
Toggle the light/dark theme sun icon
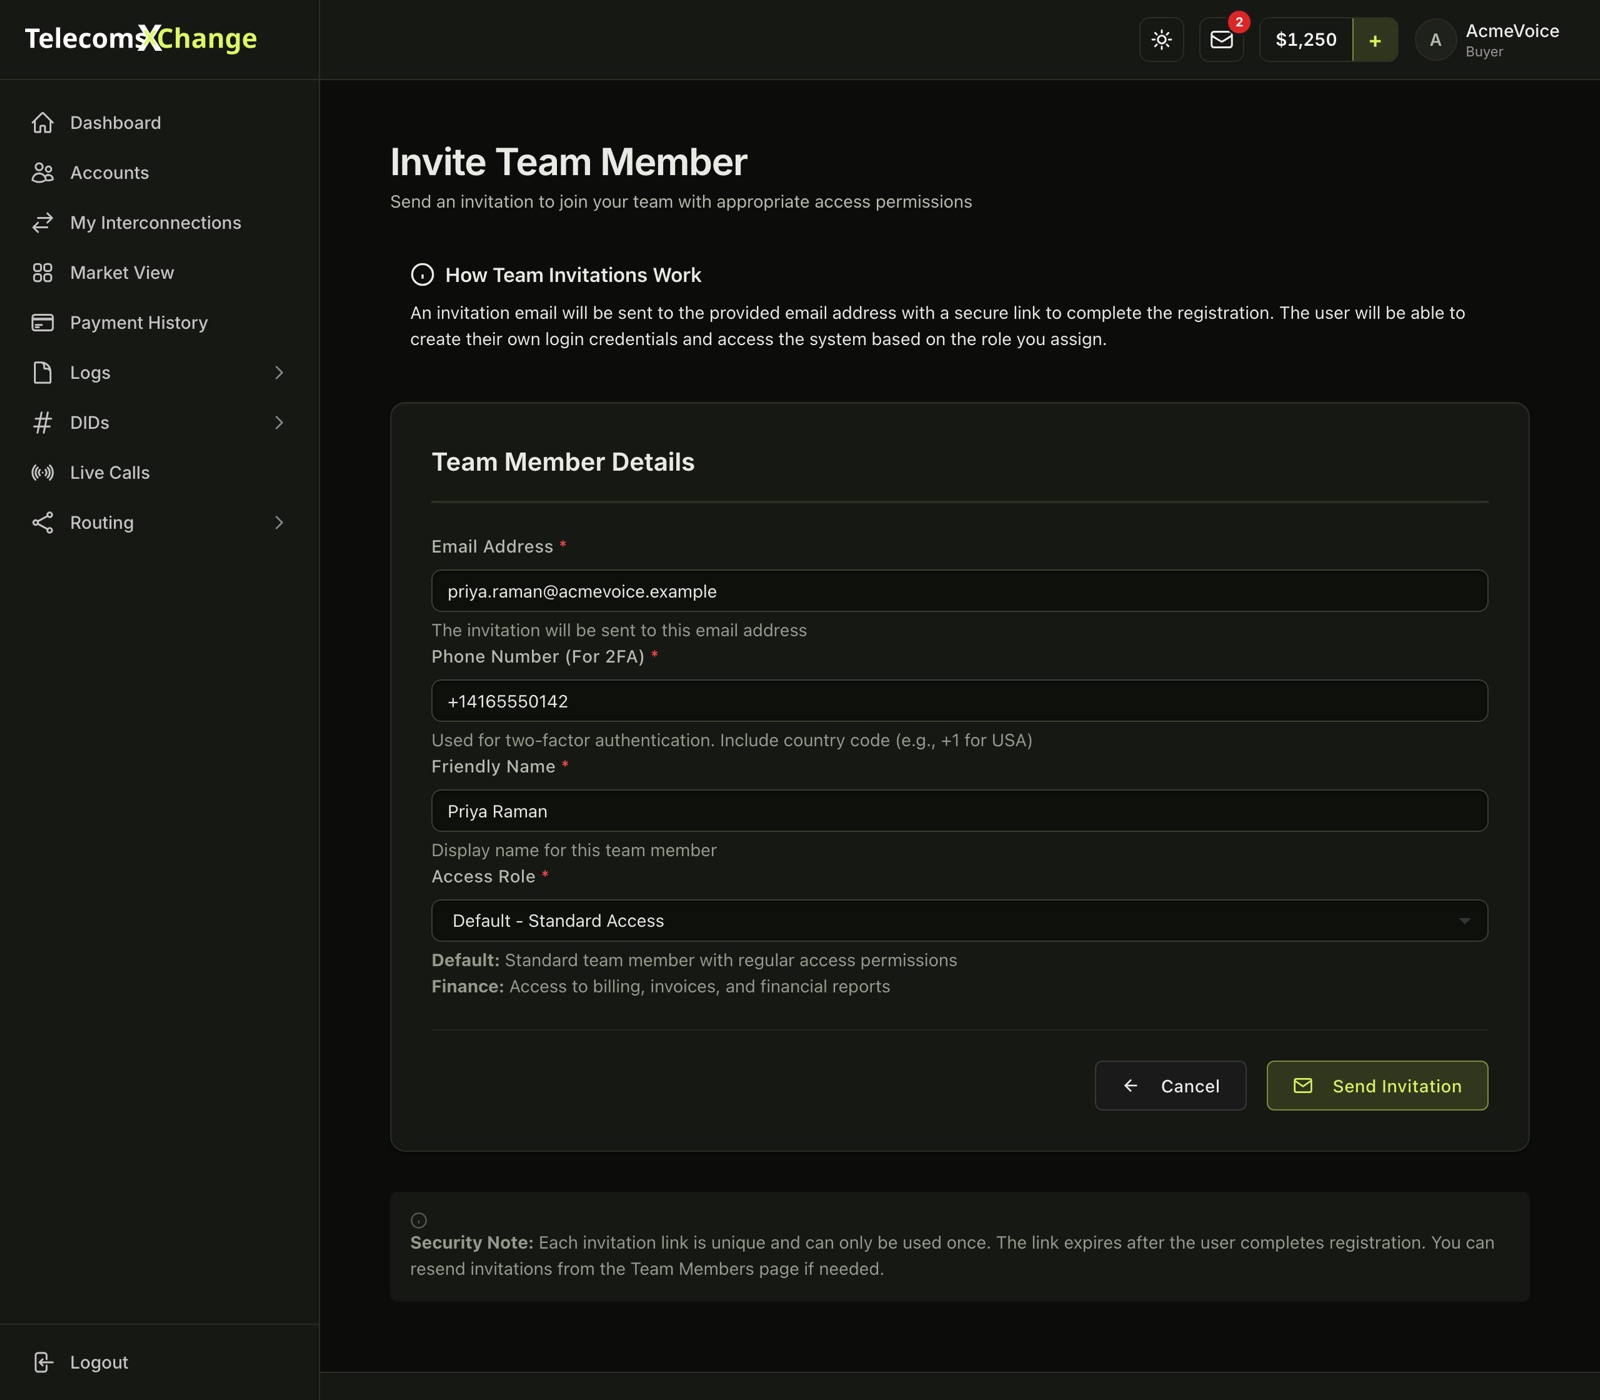[x=1161, y=40]
